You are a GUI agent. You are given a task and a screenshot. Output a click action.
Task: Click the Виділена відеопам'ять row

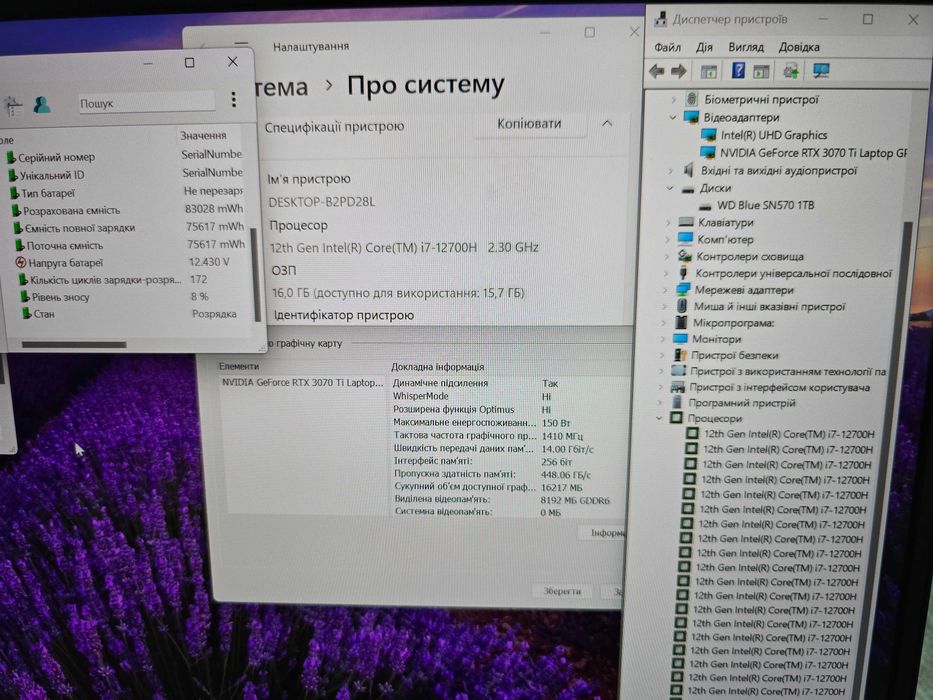[502, 500]
